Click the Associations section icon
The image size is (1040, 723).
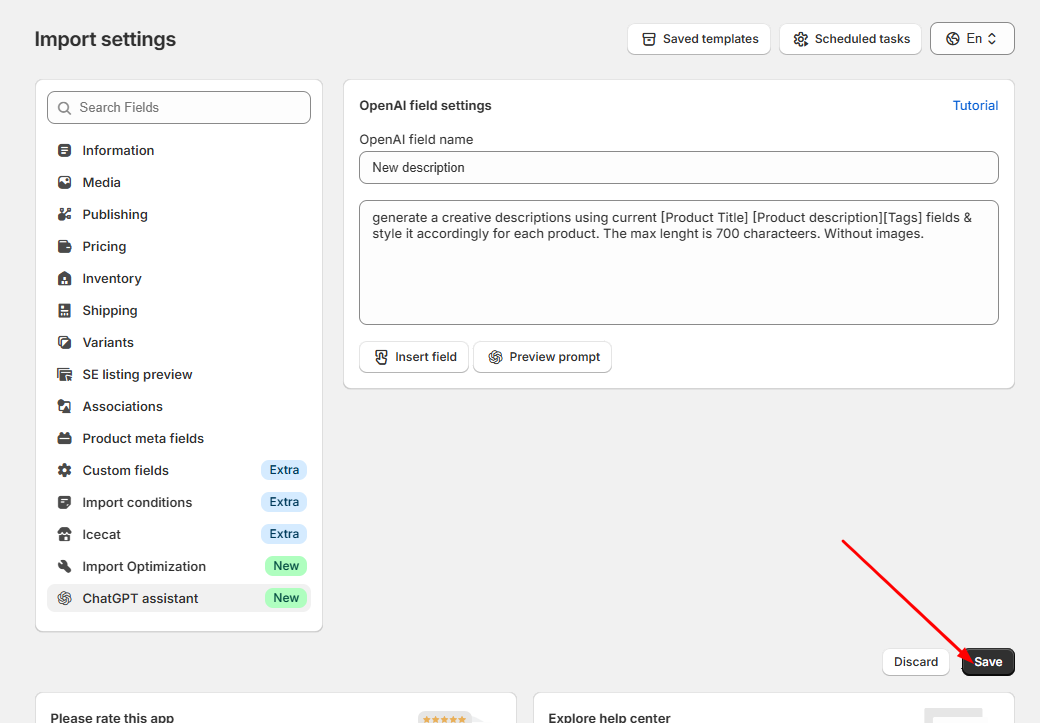[x=64, y=407]
